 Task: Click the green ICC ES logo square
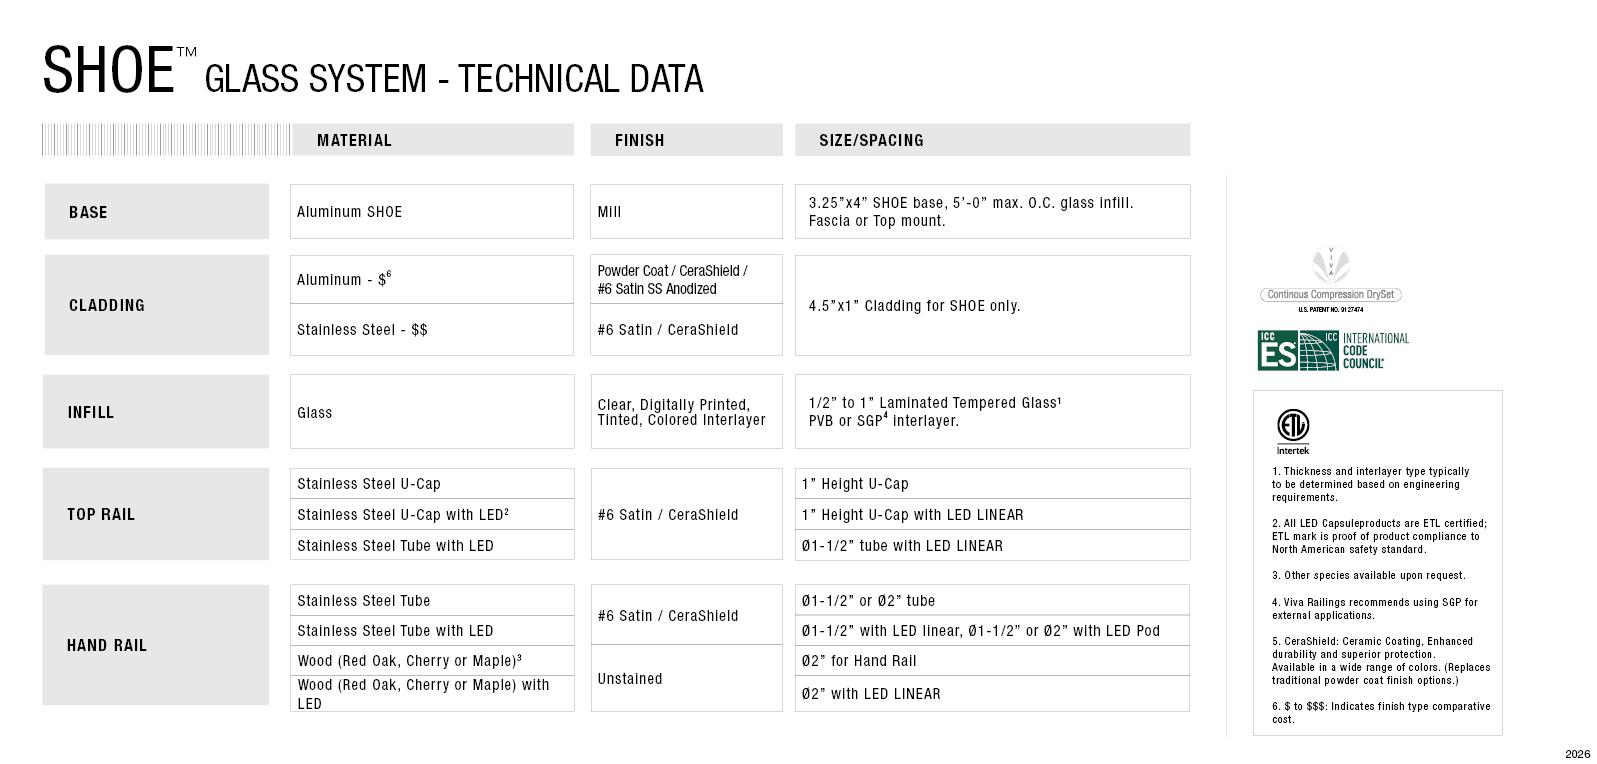(x=1277, y=351)
